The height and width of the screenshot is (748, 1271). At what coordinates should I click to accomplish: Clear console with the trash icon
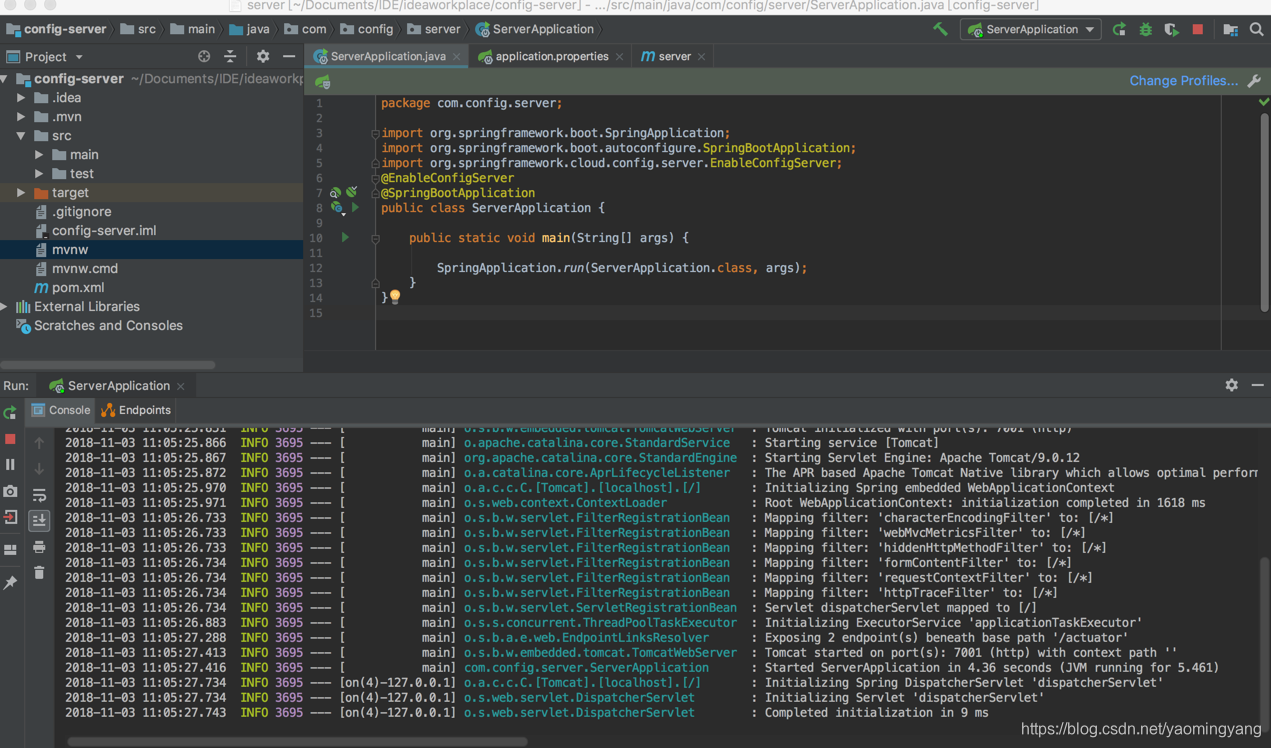tap(39, 573)
